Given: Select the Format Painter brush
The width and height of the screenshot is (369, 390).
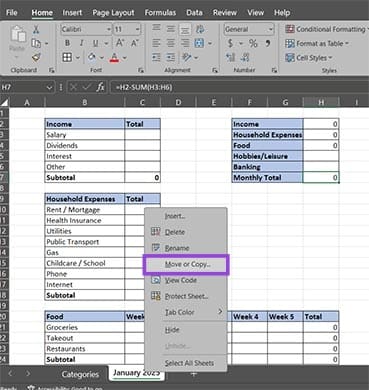Looking at the screenshot, I should tap(36, 58).
